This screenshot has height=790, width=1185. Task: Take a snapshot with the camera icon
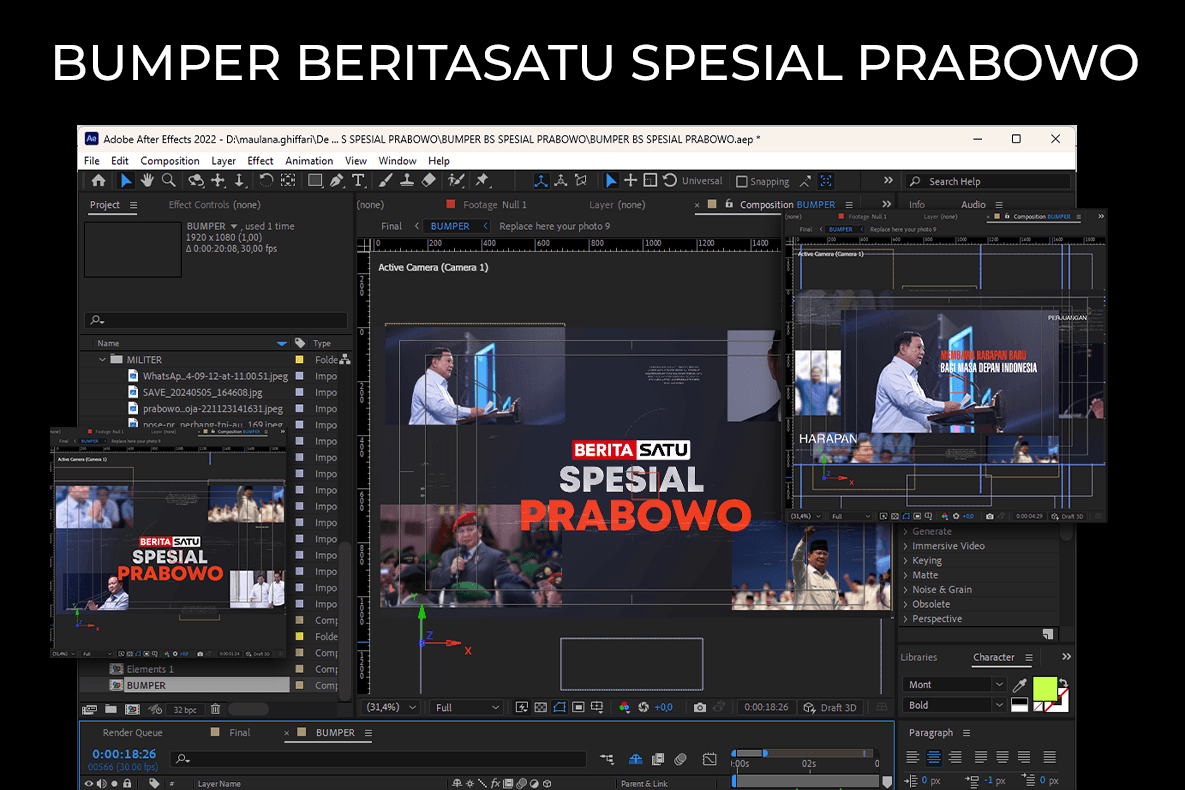[700, 708]
